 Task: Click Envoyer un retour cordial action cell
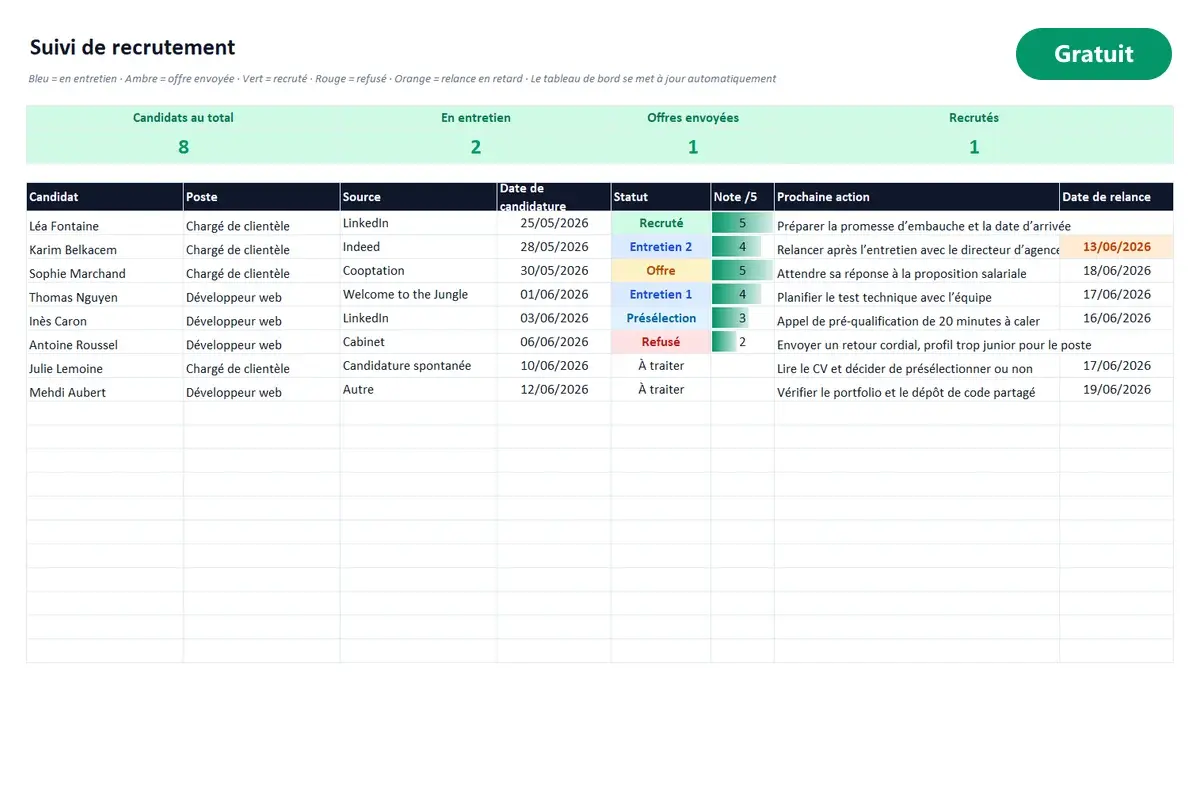pyautogui.click(x=917, y=344)
